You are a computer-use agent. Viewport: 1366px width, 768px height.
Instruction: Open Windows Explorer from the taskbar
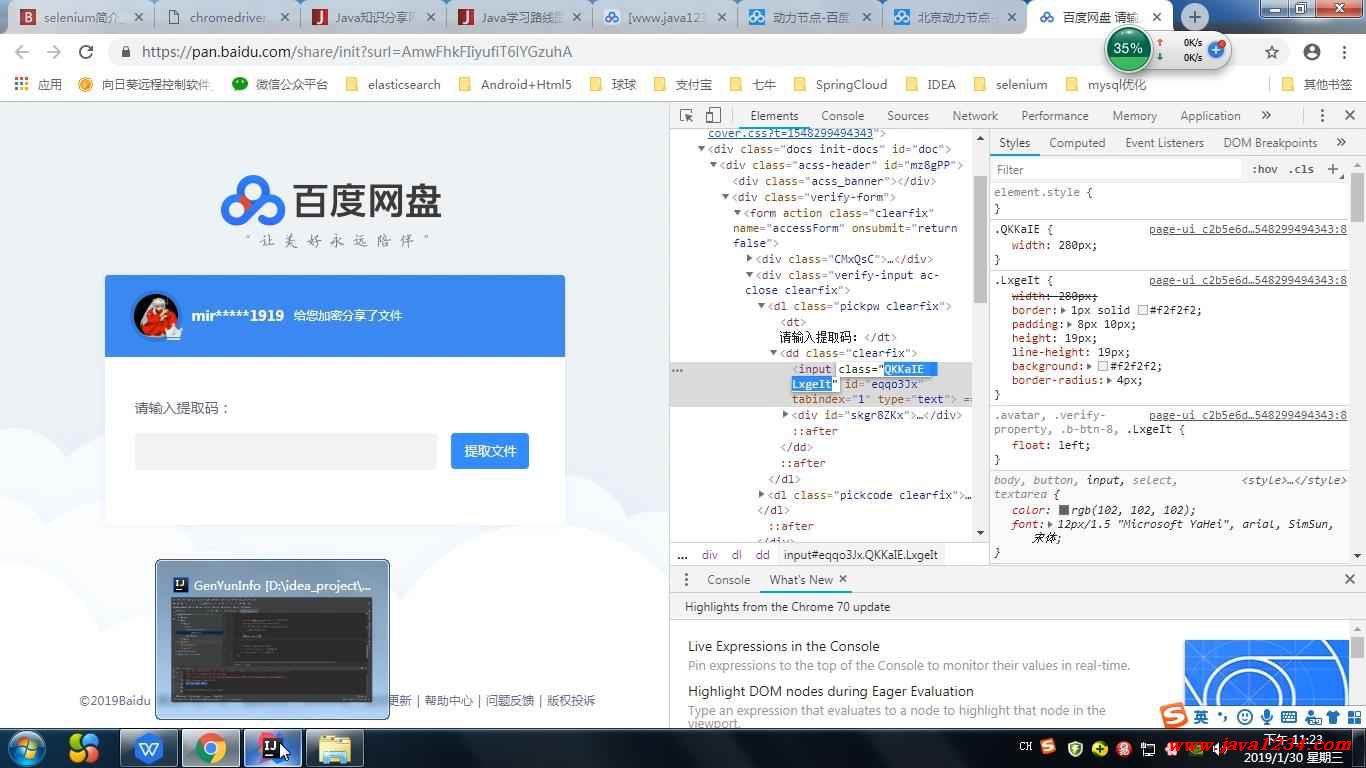334,748
